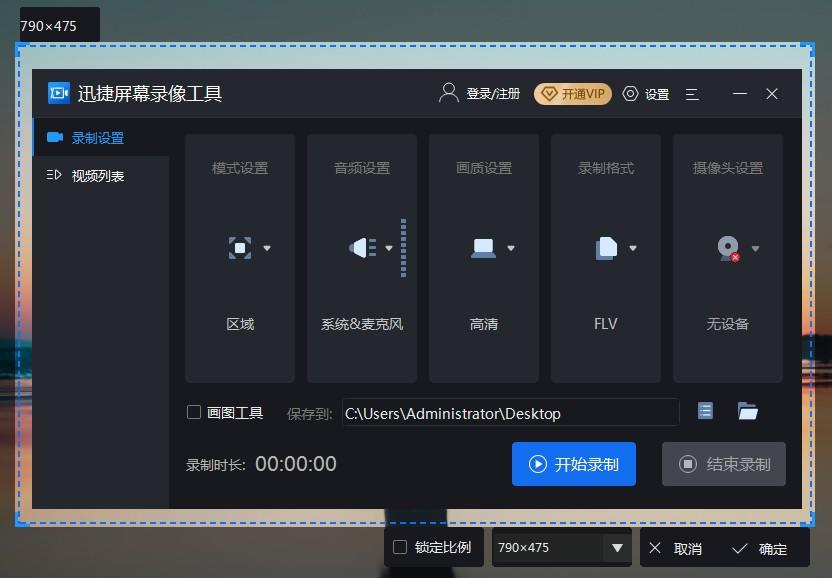Click the speaker icon under 音频设置
The image size is (832, 578).
point(362,248)
